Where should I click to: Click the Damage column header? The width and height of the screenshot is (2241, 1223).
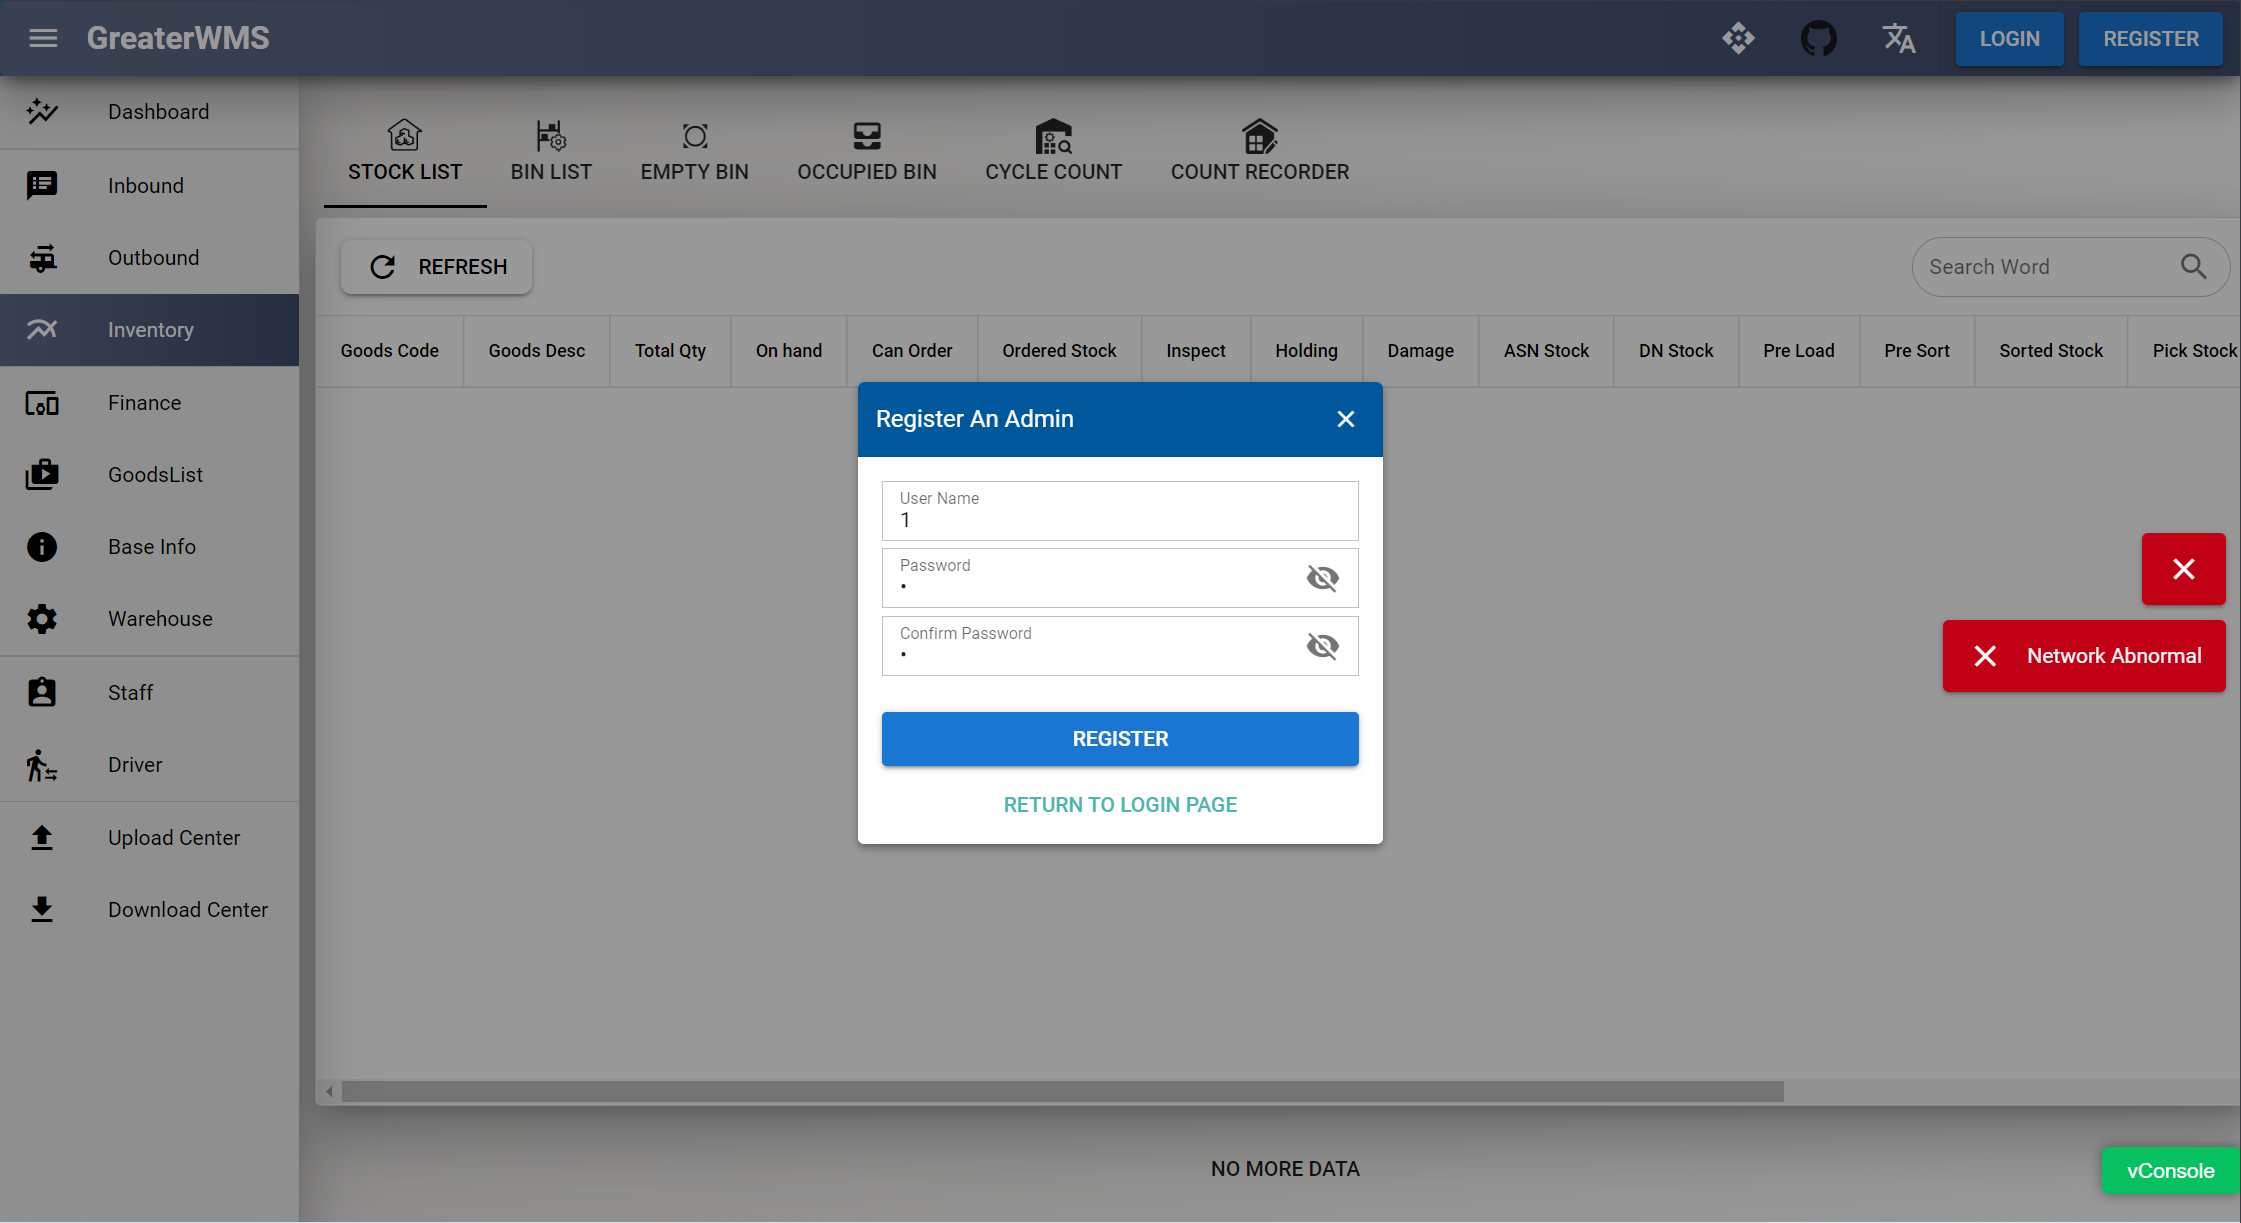(1420, 351)
